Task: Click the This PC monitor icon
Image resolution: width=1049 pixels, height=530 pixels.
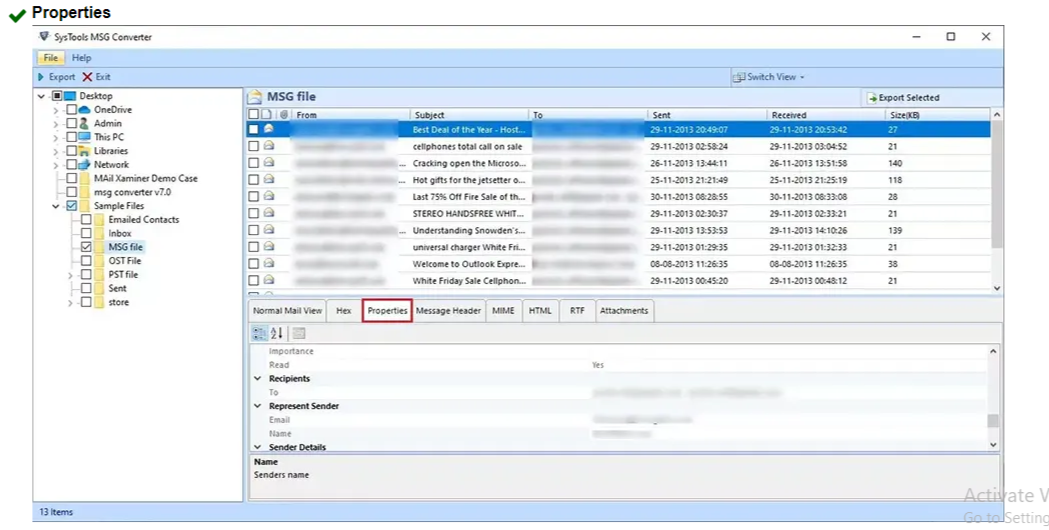Action: tap(84, 137)
